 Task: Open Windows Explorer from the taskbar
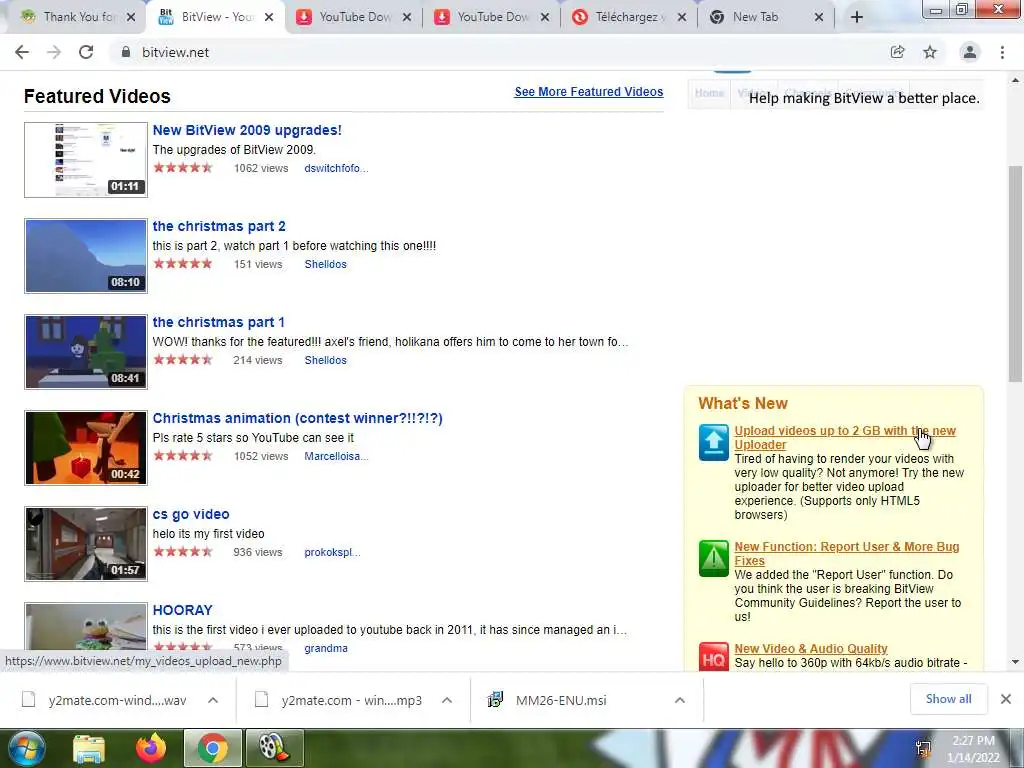click(89, 748)
